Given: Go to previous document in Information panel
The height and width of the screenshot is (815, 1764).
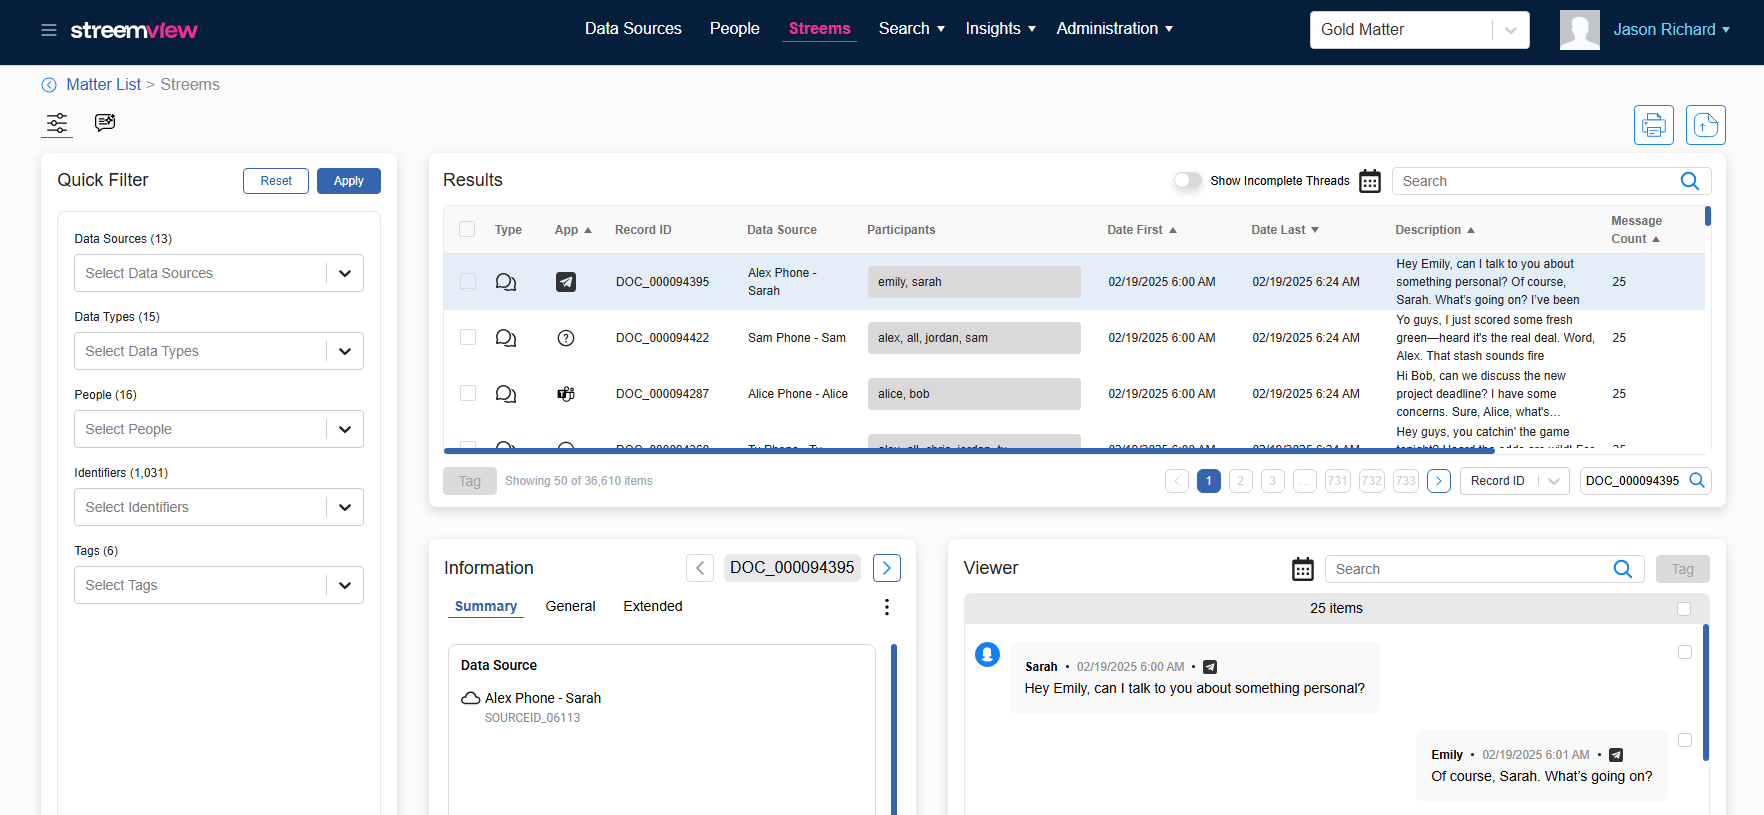Looking at the screenshot, I should tap(700, 568).
